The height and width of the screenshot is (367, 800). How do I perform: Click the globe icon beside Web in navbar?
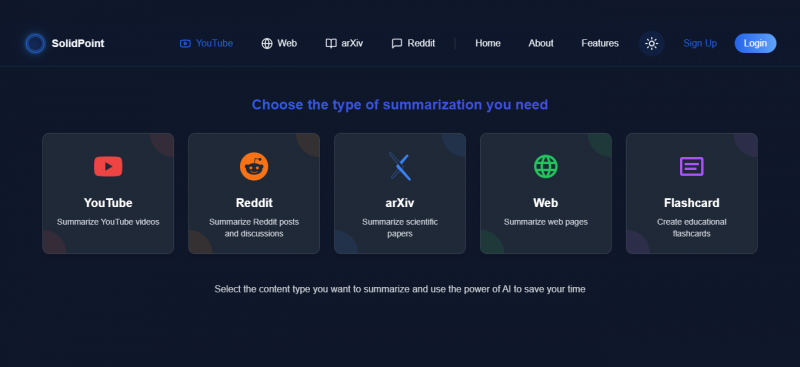click(x=267, y=43)
